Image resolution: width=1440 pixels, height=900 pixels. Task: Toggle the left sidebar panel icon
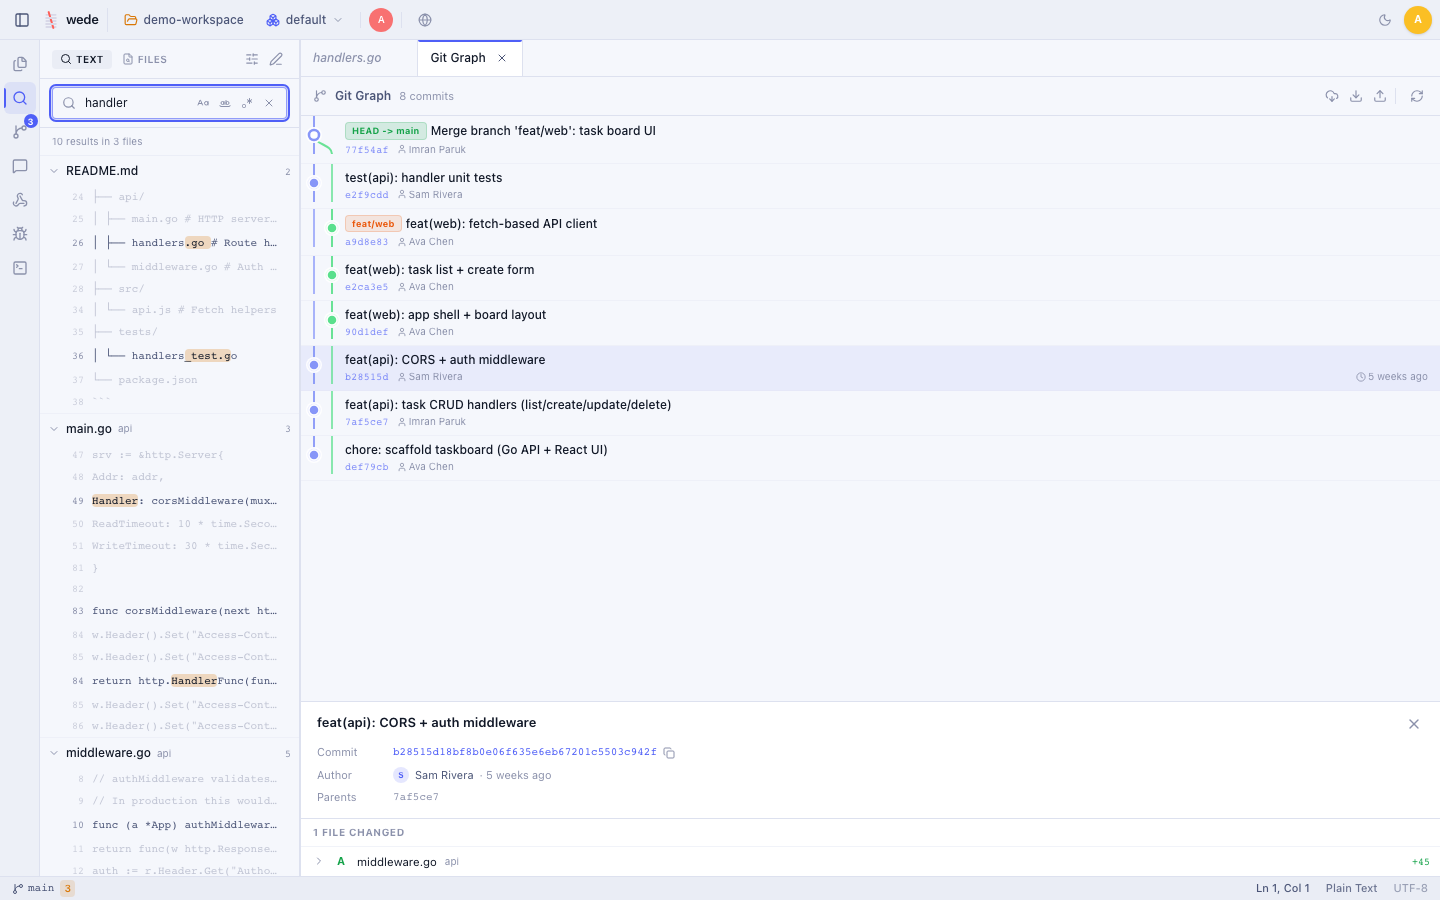pyautogui.click(x=22, y=20)
